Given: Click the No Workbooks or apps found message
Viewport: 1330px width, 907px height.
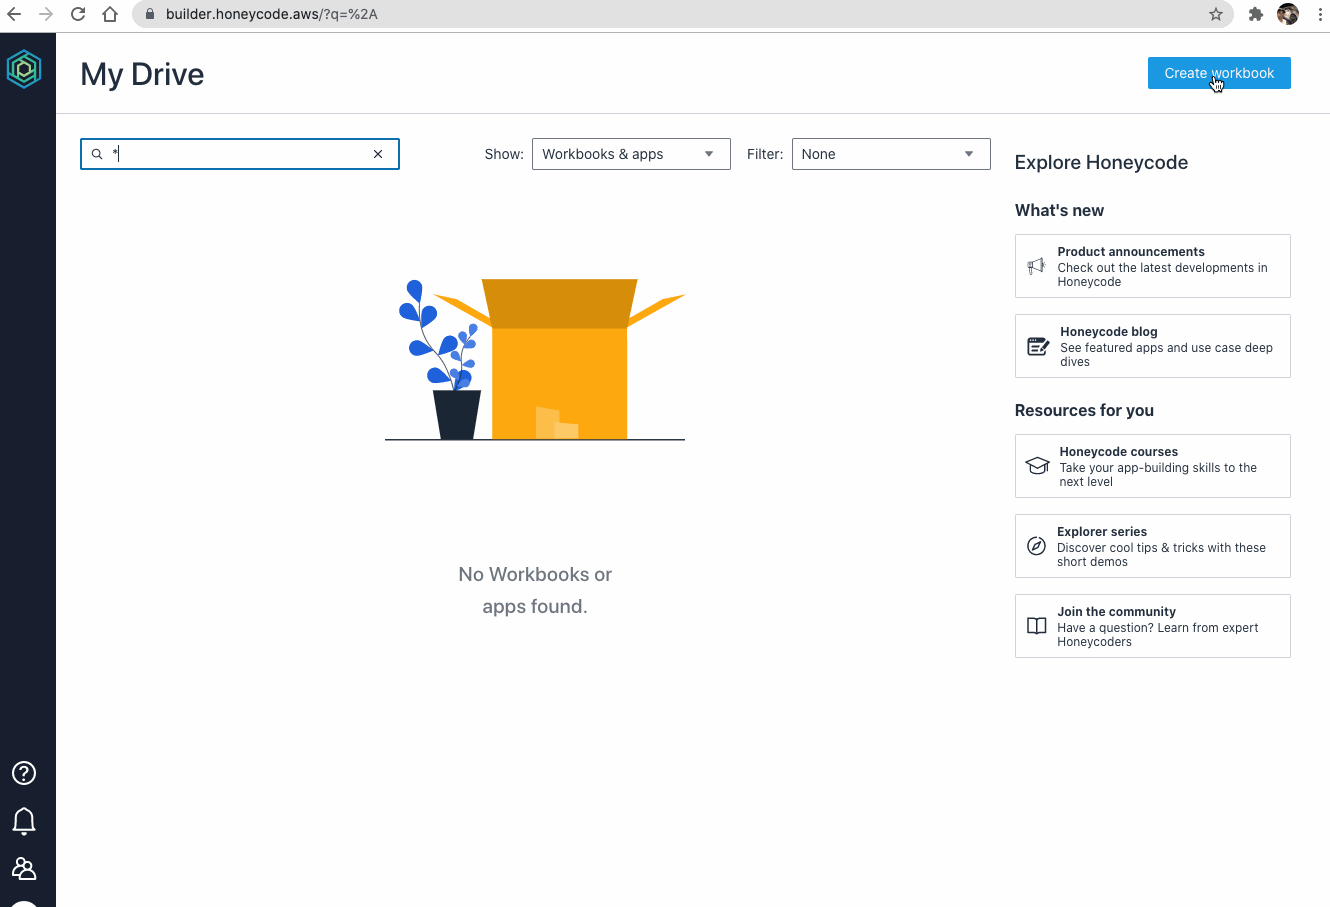Looking at the screenshot, I should coord(535,590).
